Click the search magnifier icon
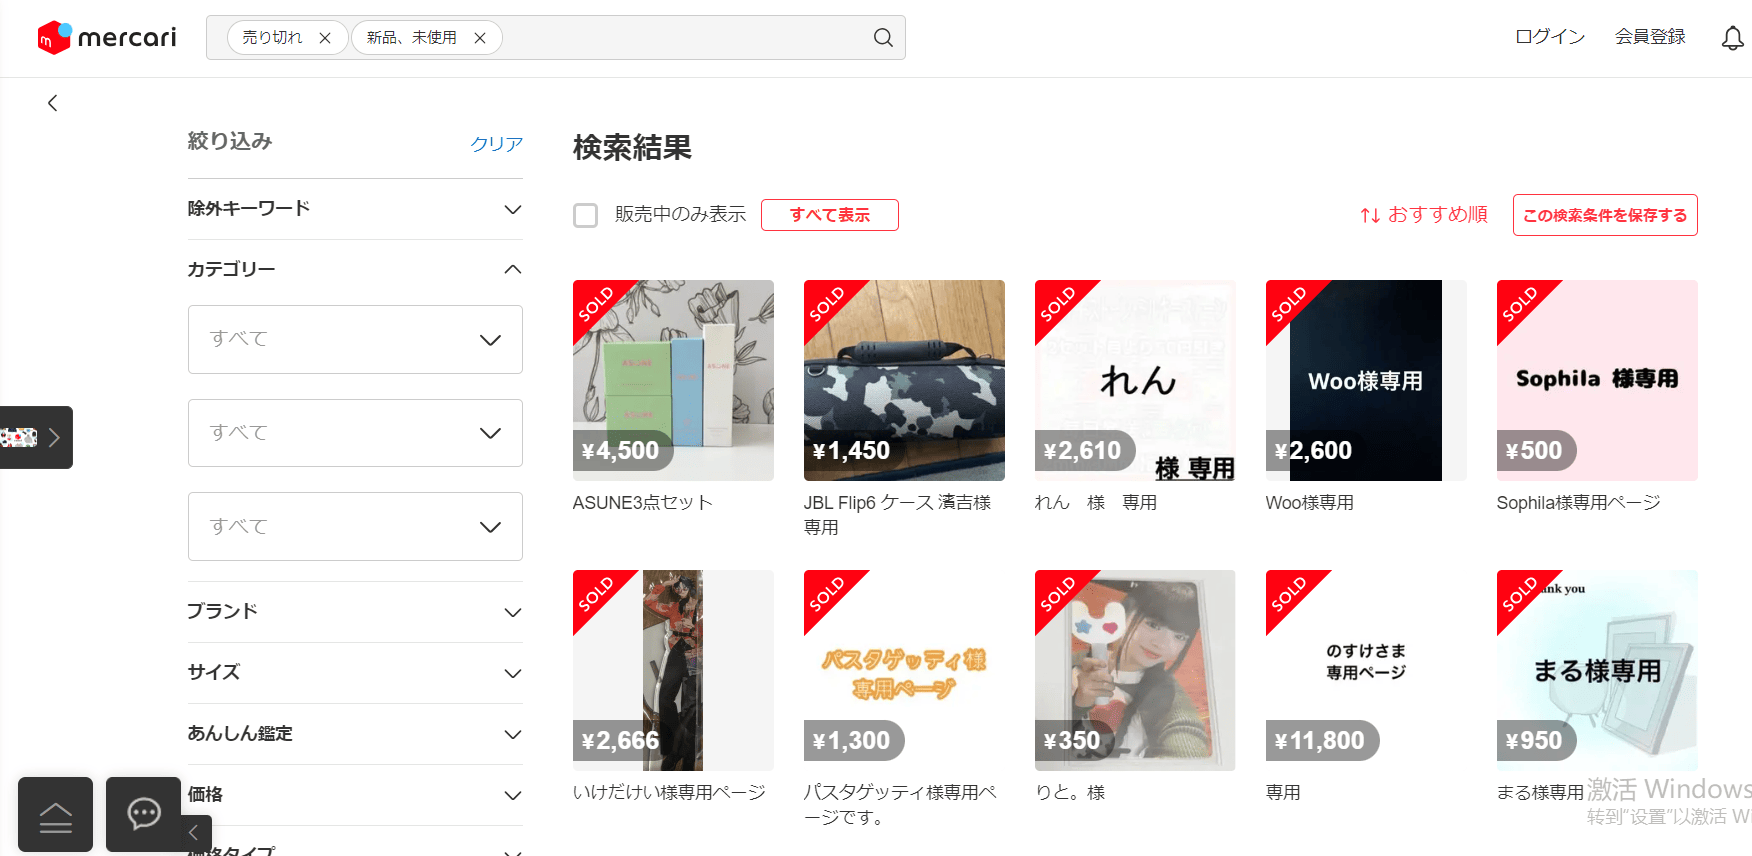The height and width of the screenshot is (856, 1752). pyautogui.click(x=883, y=38)
